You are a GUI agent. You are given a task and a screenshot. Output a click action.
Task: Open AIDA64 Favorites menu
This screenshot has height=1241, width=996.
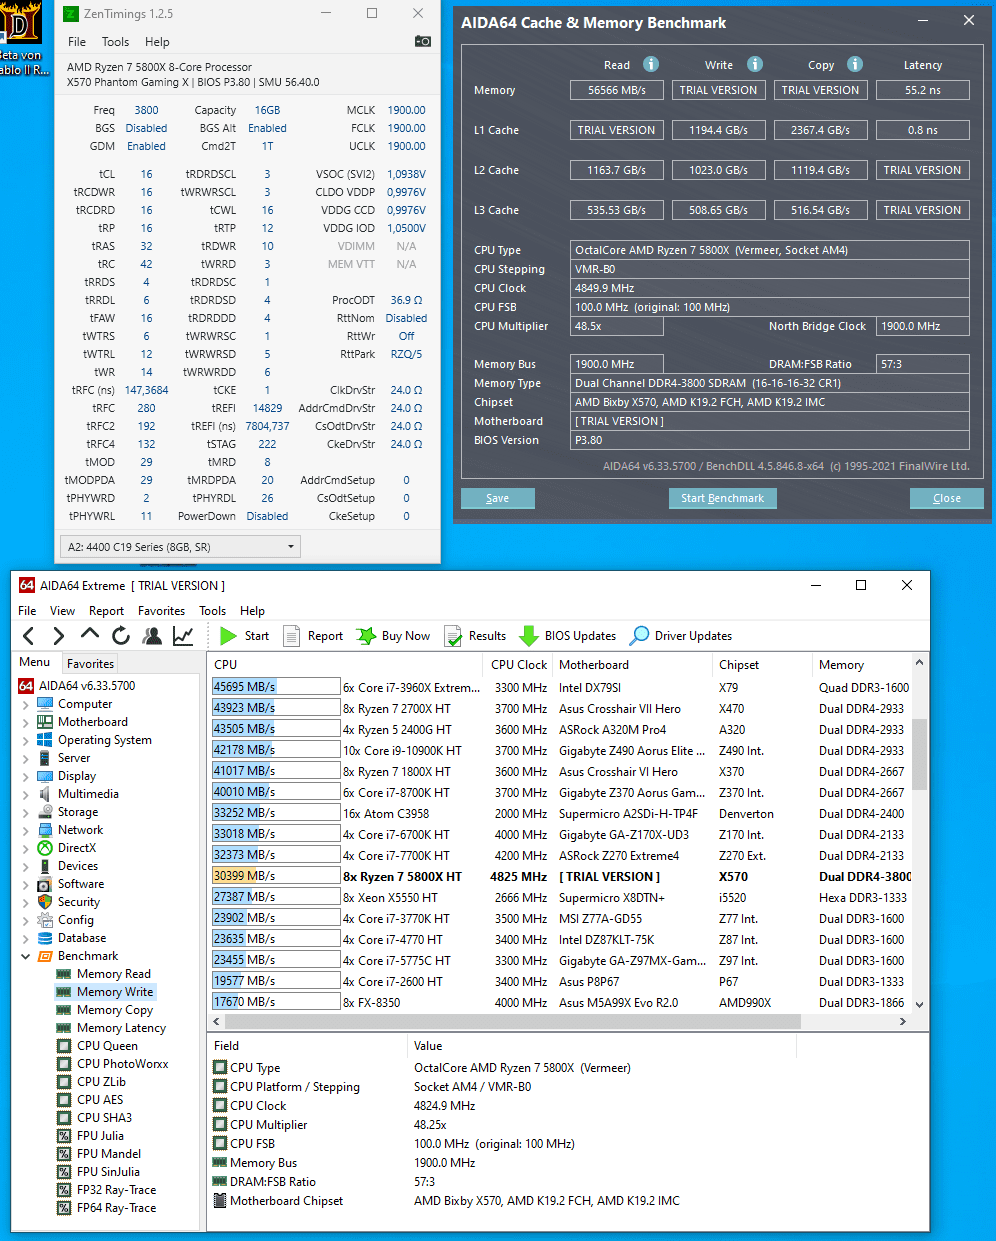click(161, 611)
